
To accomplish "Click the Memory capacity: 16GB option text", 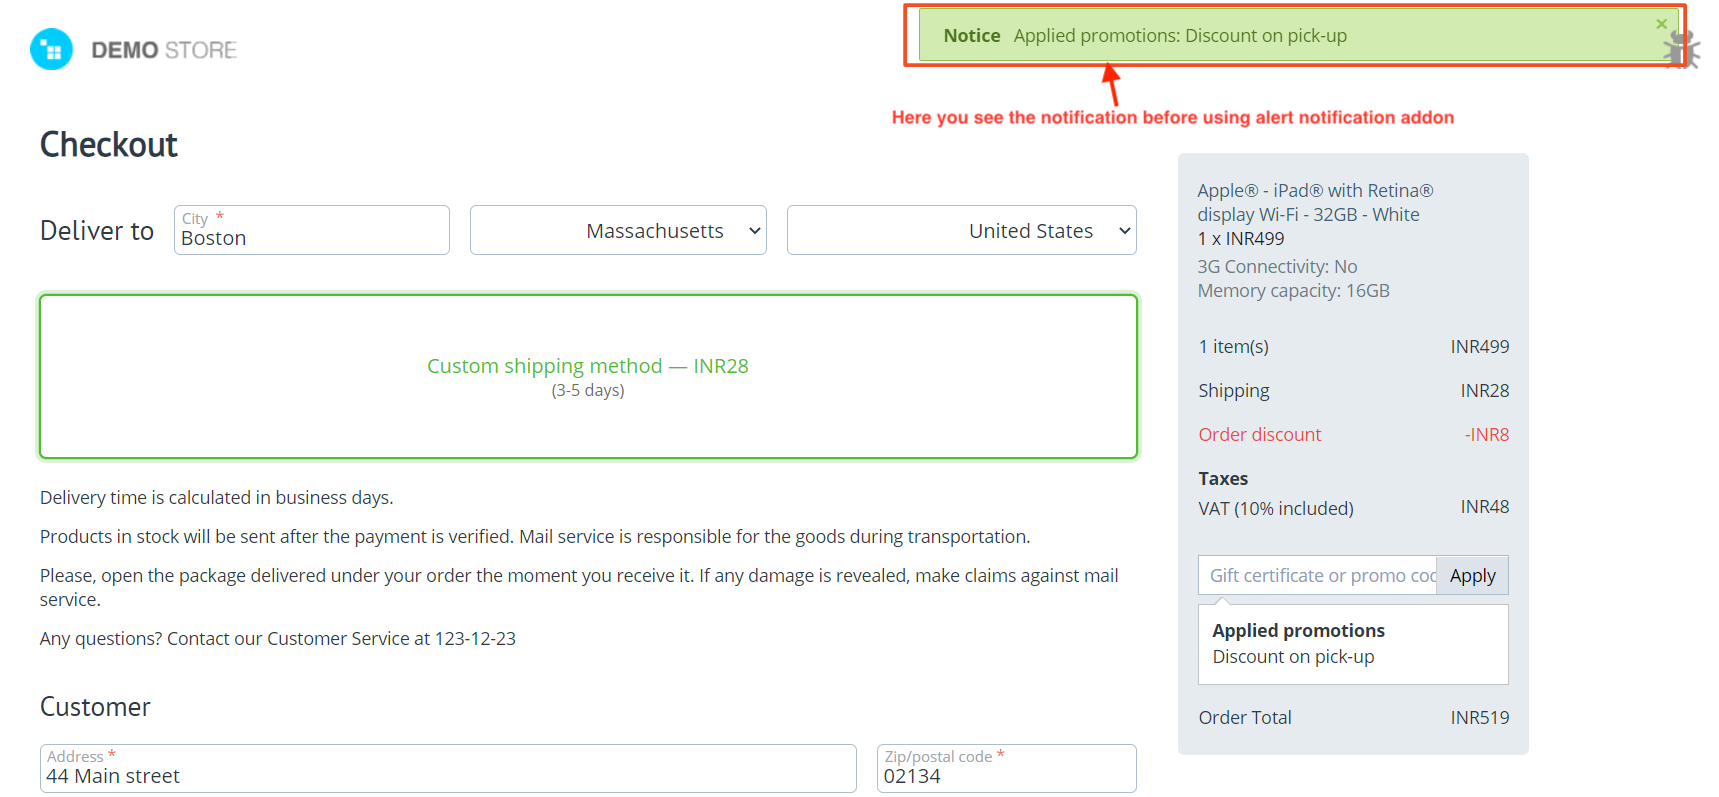I will click(x=1293, y=290).
